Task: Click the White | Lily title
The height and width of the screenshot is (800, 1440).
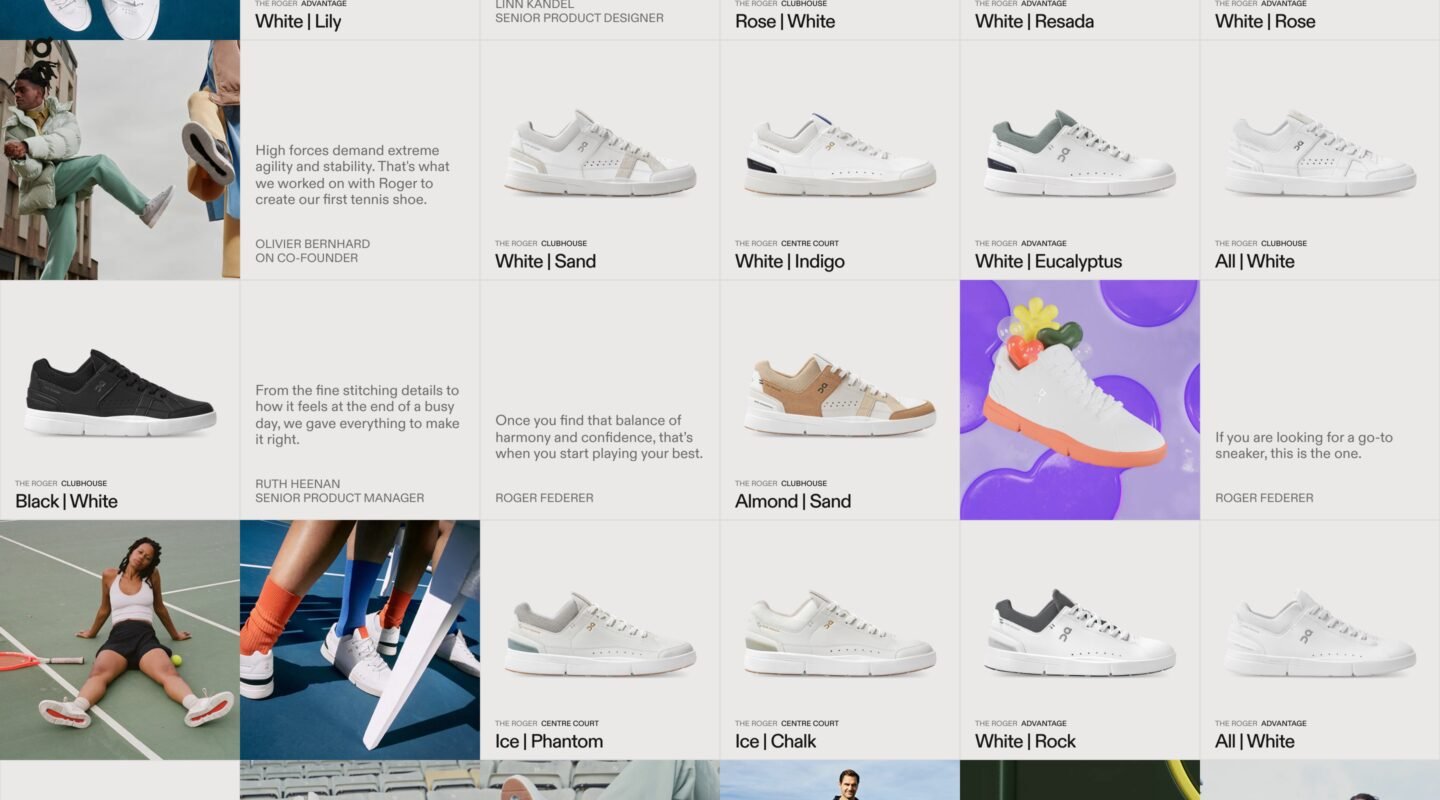Action: 298,21
